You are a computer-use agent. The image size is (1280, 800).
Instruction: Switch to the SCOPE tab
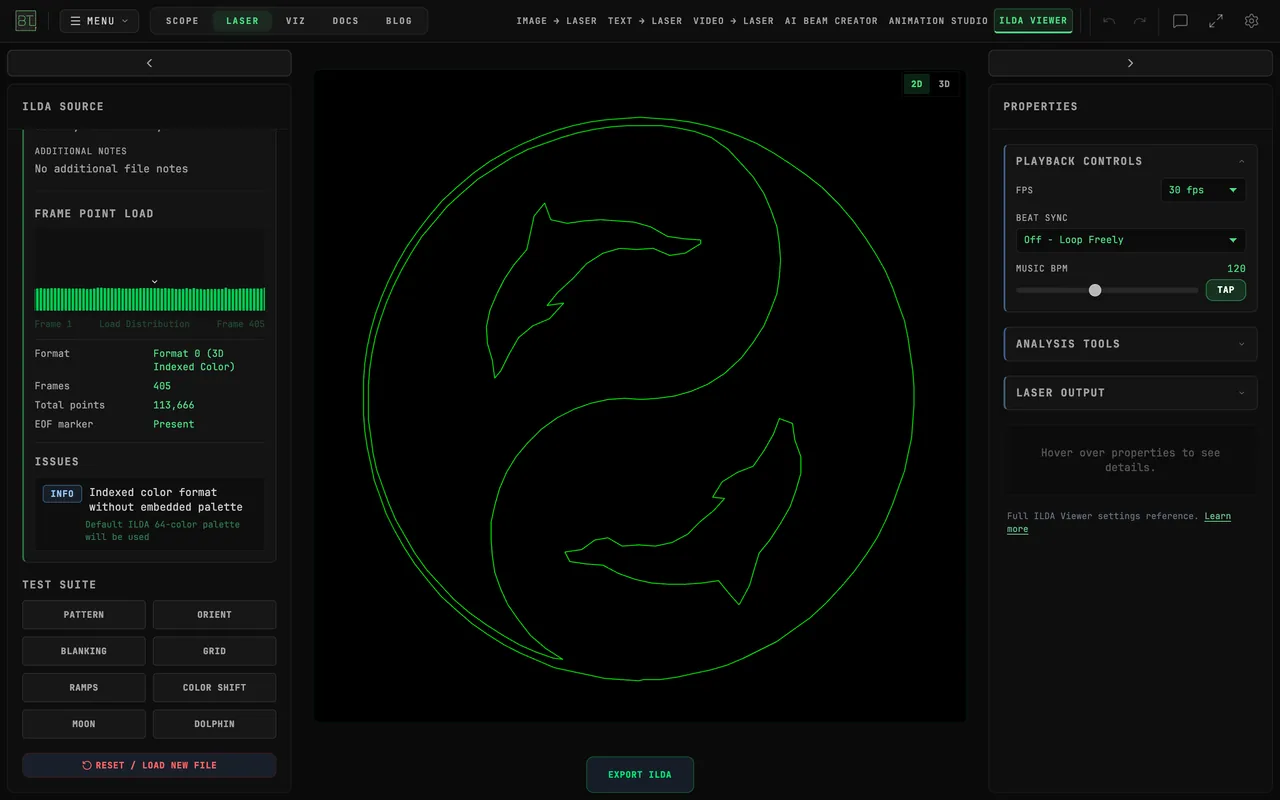tap(182, 21)
